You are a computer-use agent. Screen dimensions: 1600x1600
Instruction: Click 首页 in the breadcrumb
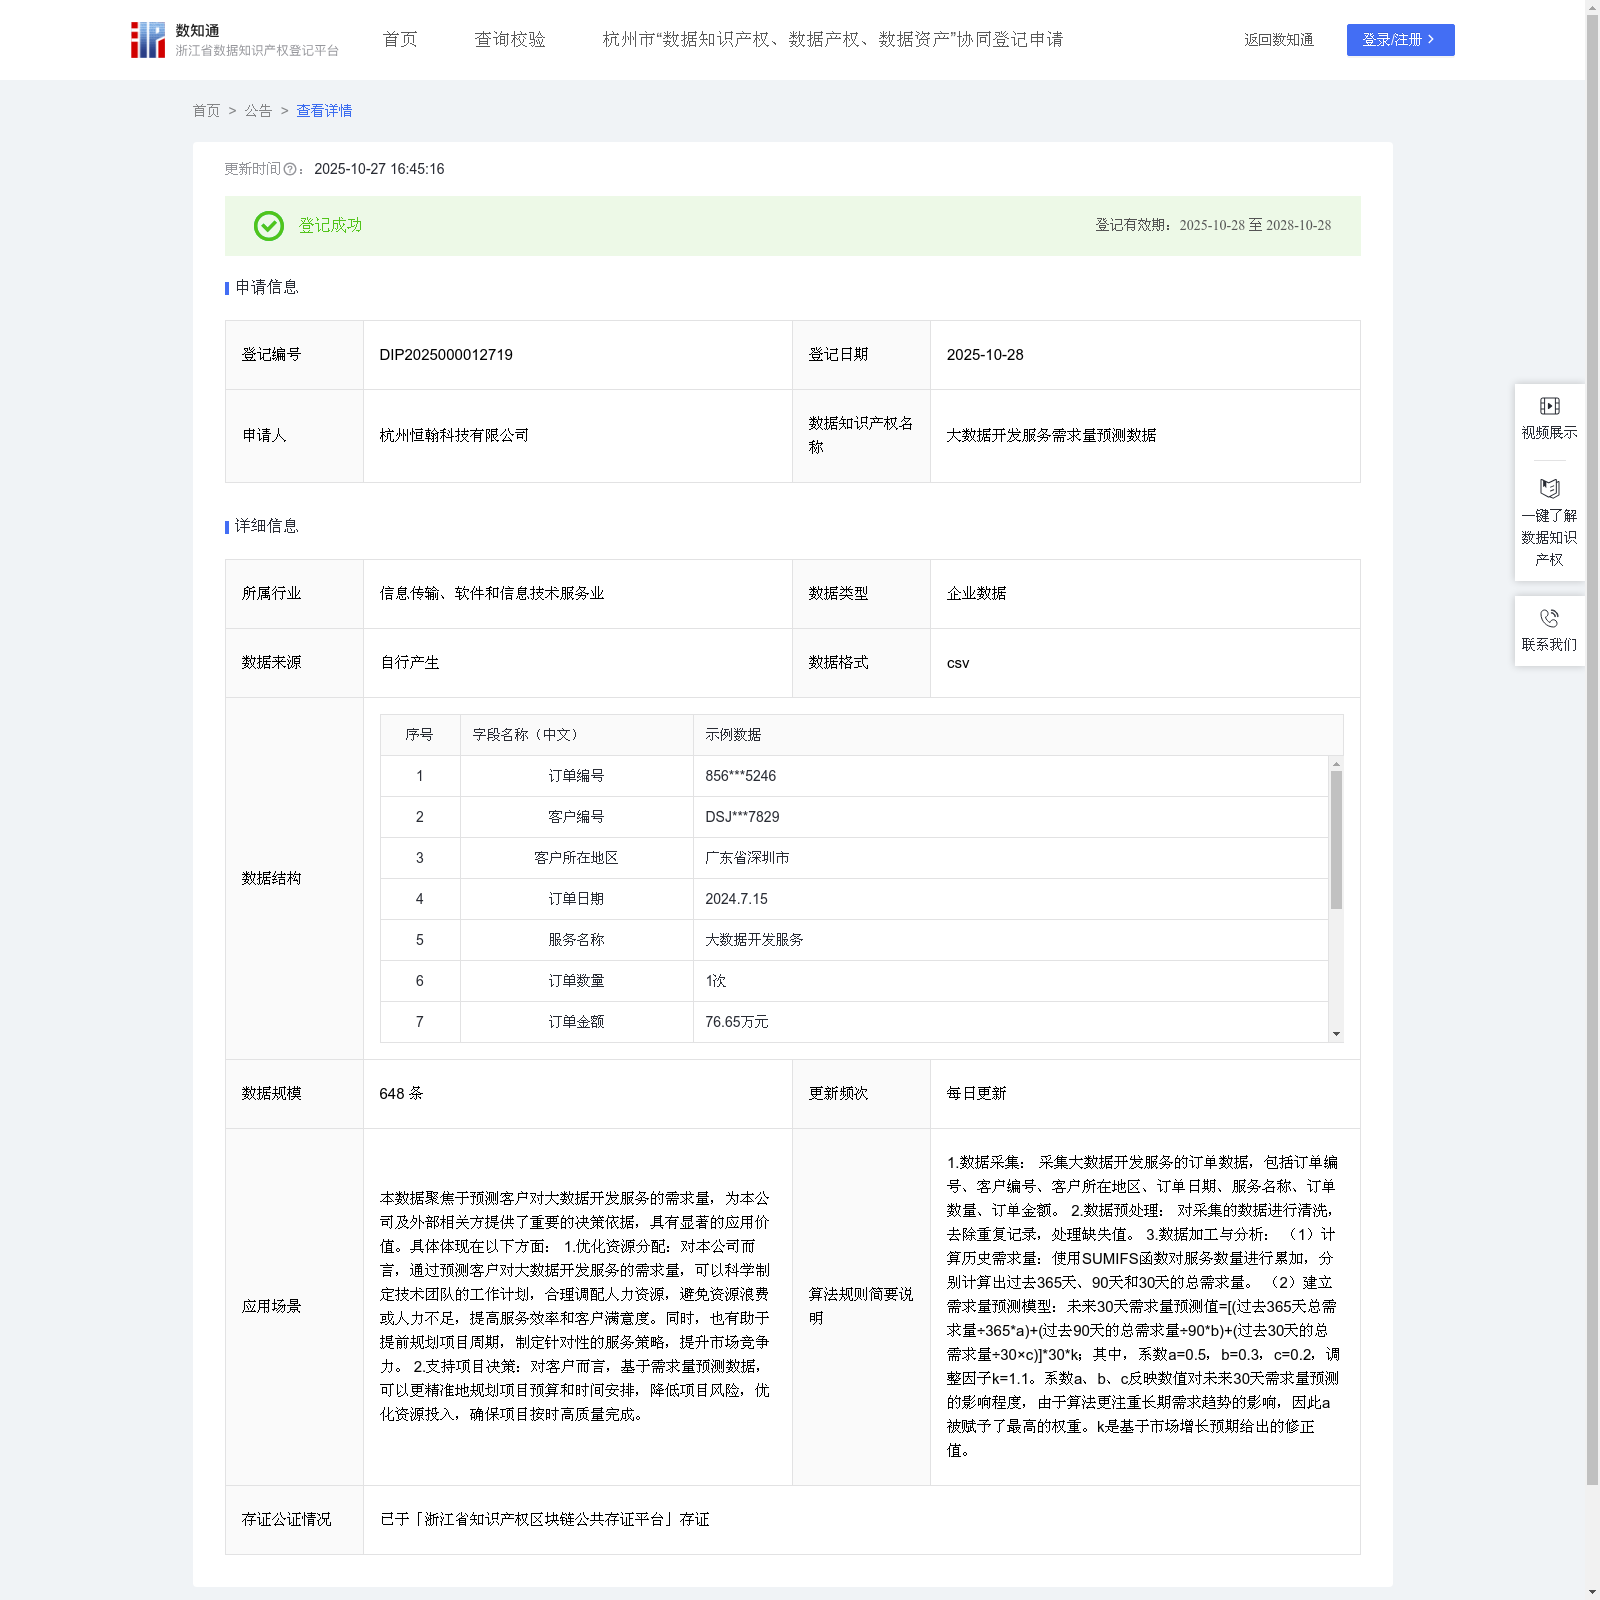tap(206, 111)
